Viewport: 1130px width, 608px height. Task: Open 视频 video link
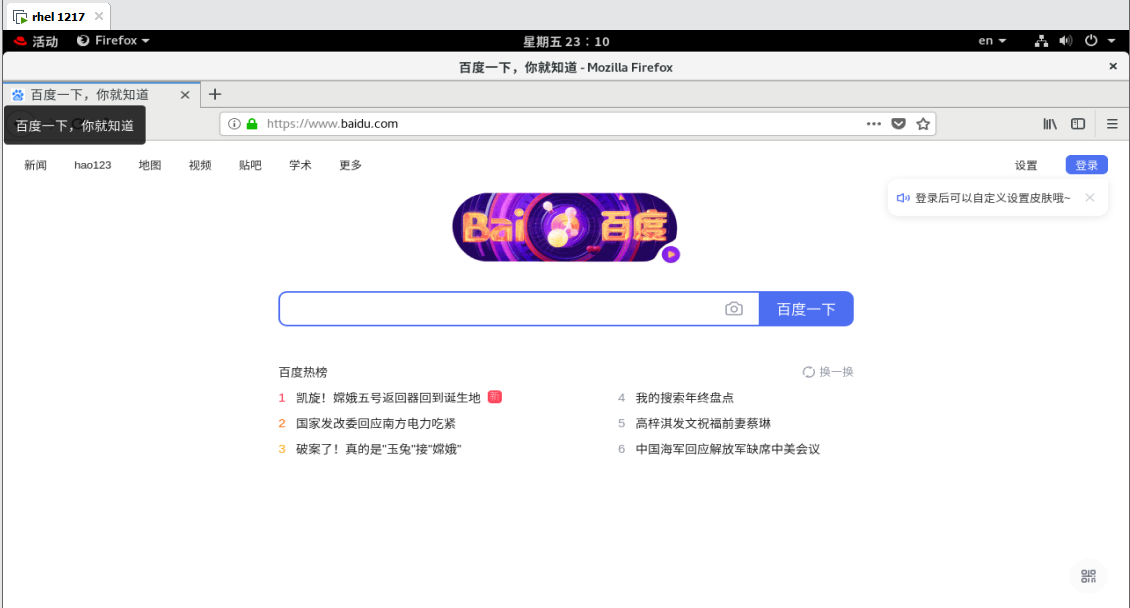coord(200,165)
